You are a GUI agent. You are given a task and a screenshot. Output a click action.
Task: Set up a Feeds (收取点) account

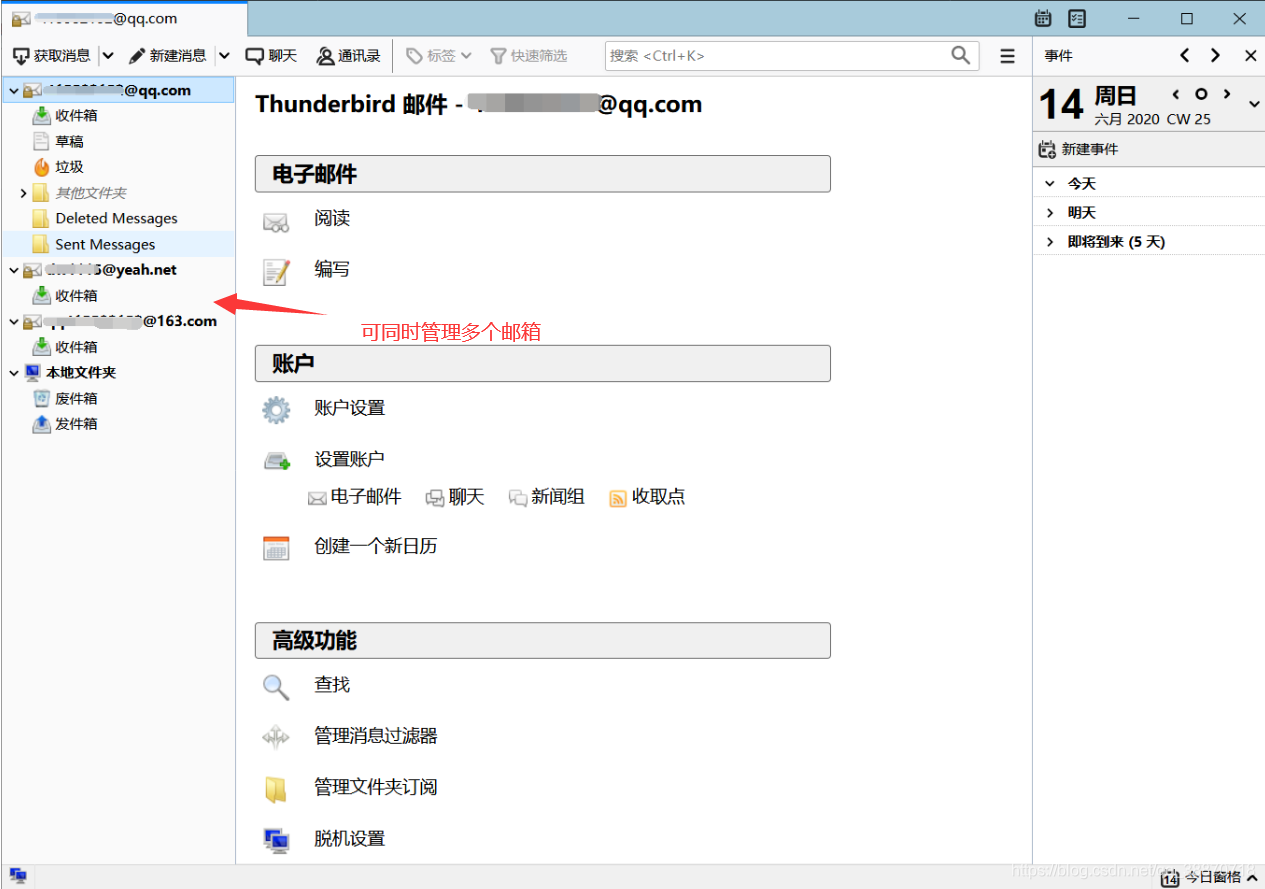pyautogui.click(x=647, y=497)
